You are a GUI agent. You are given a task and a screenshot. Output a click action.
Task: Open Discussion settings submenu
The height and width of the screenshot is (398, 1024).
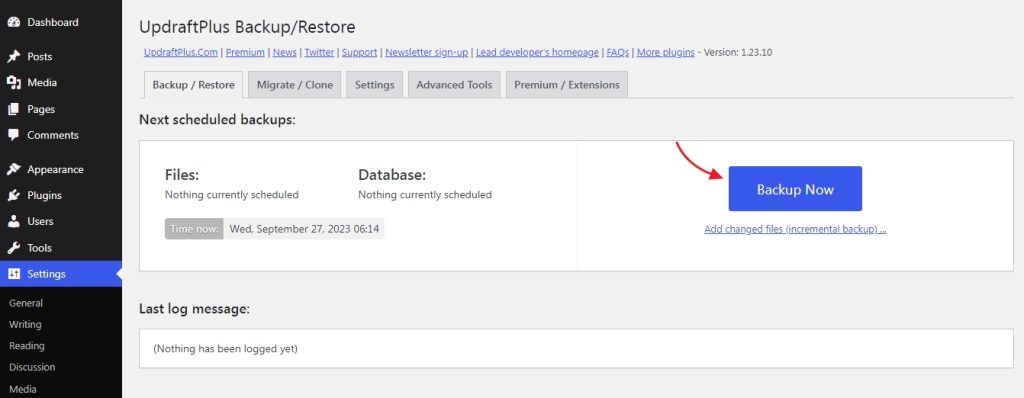coord(32,367)
